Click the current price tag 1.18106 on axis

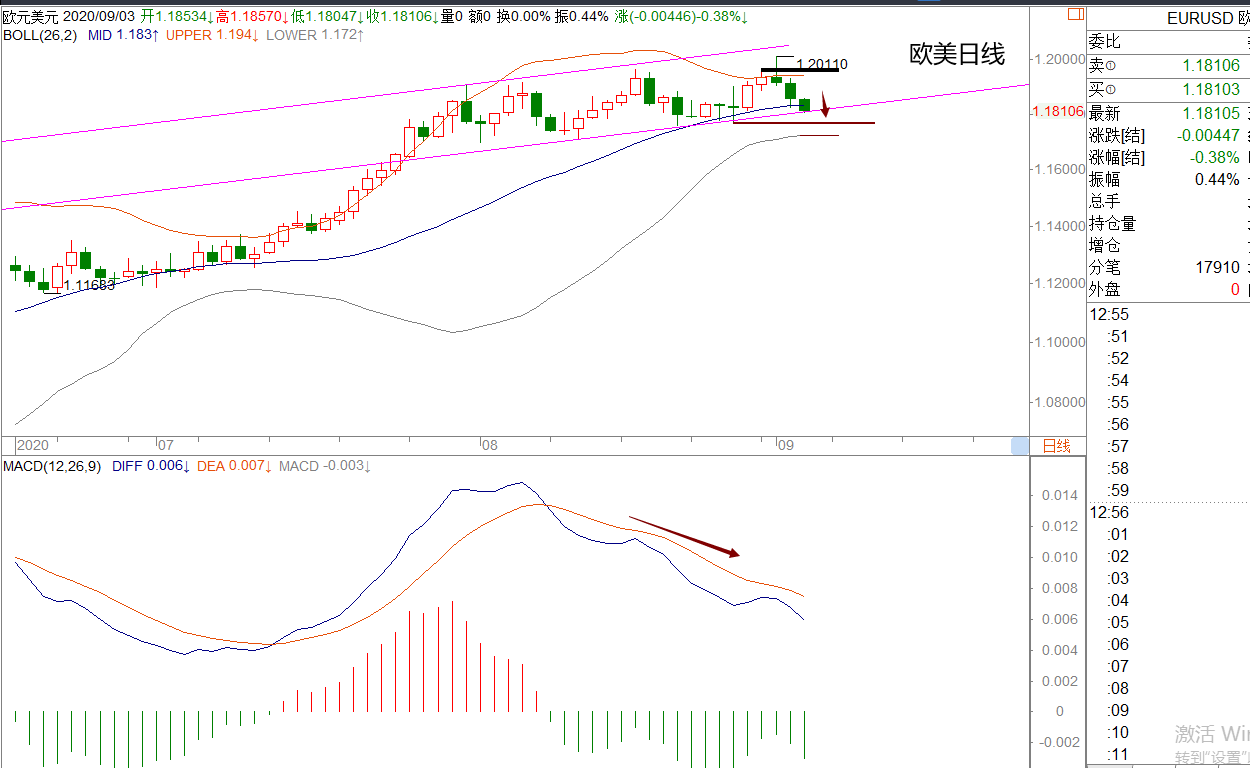pos(1058,111)
